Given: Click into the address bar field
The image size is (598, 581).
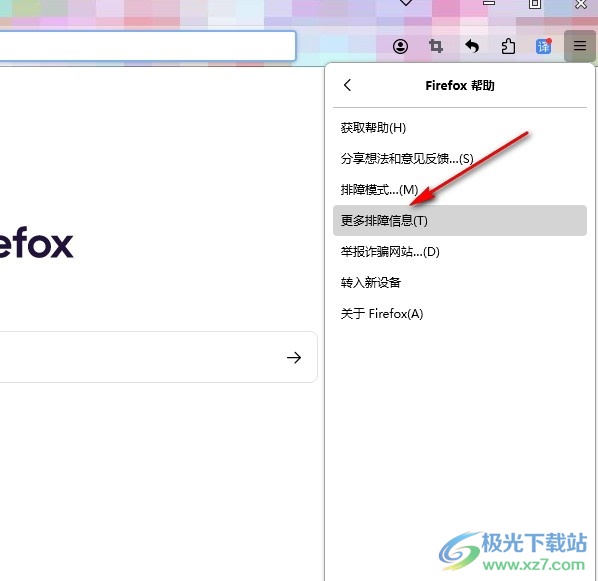Looking at the screenshot, I should tap(147, 46).
